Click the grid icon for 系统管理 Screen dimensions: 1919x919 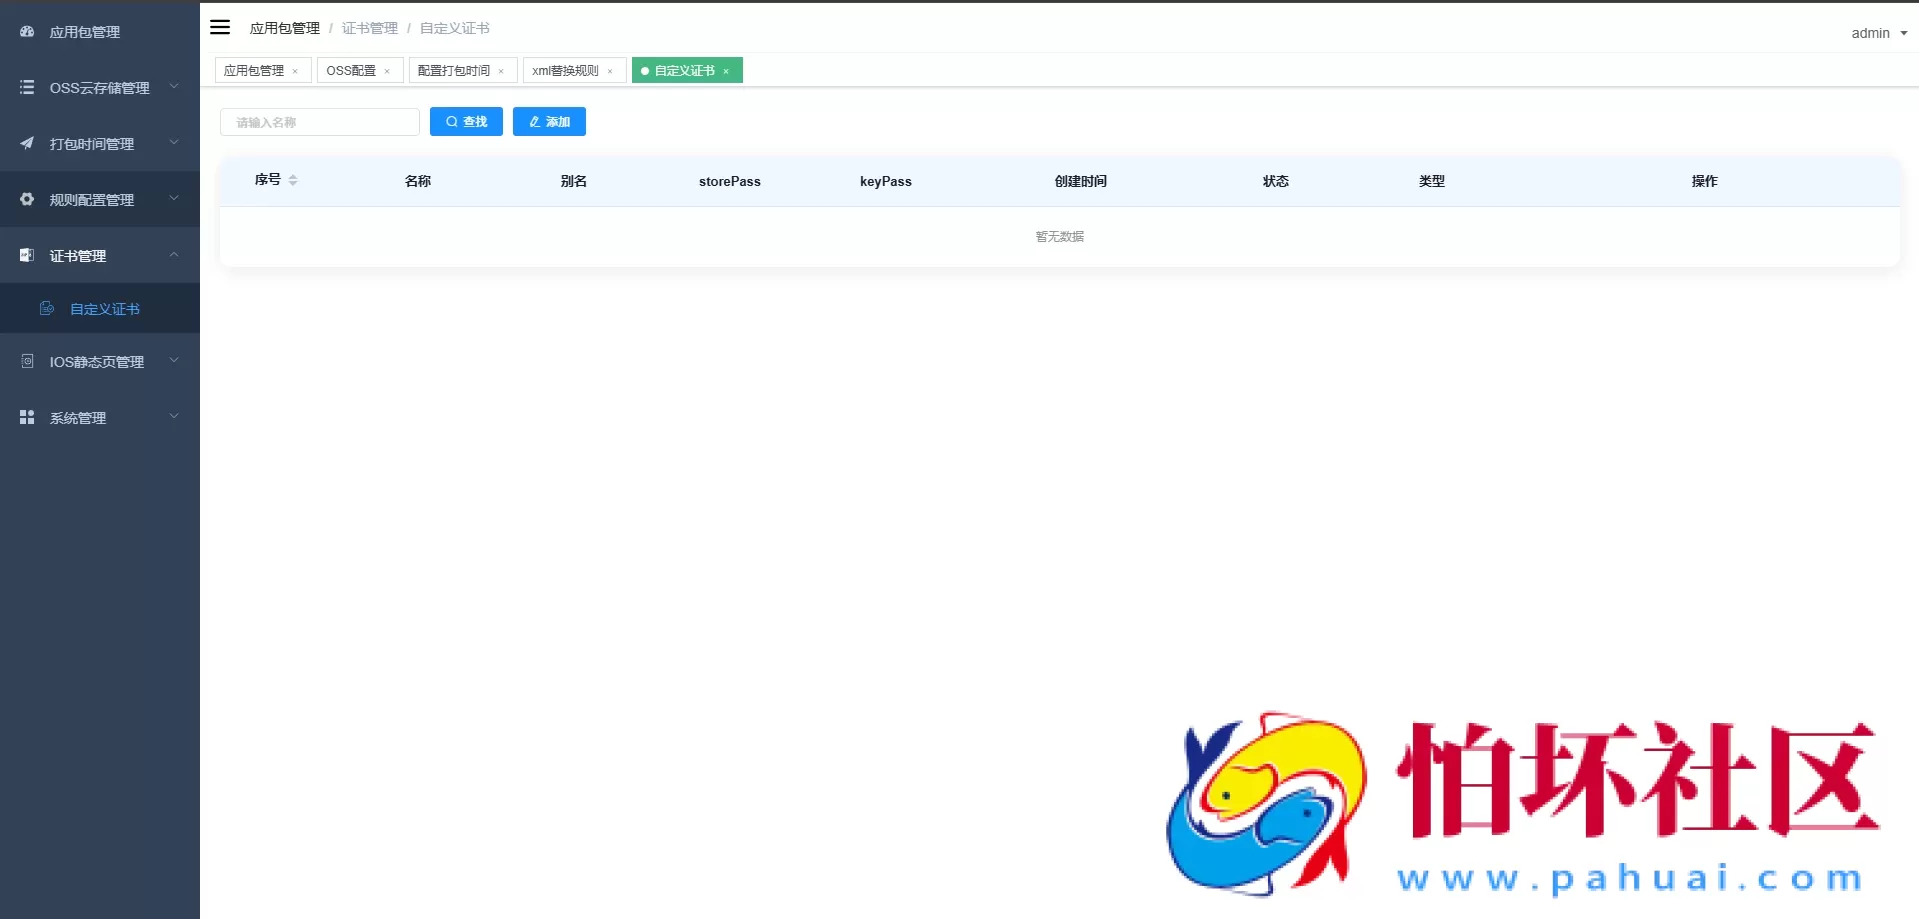click(x=26, y=417)
